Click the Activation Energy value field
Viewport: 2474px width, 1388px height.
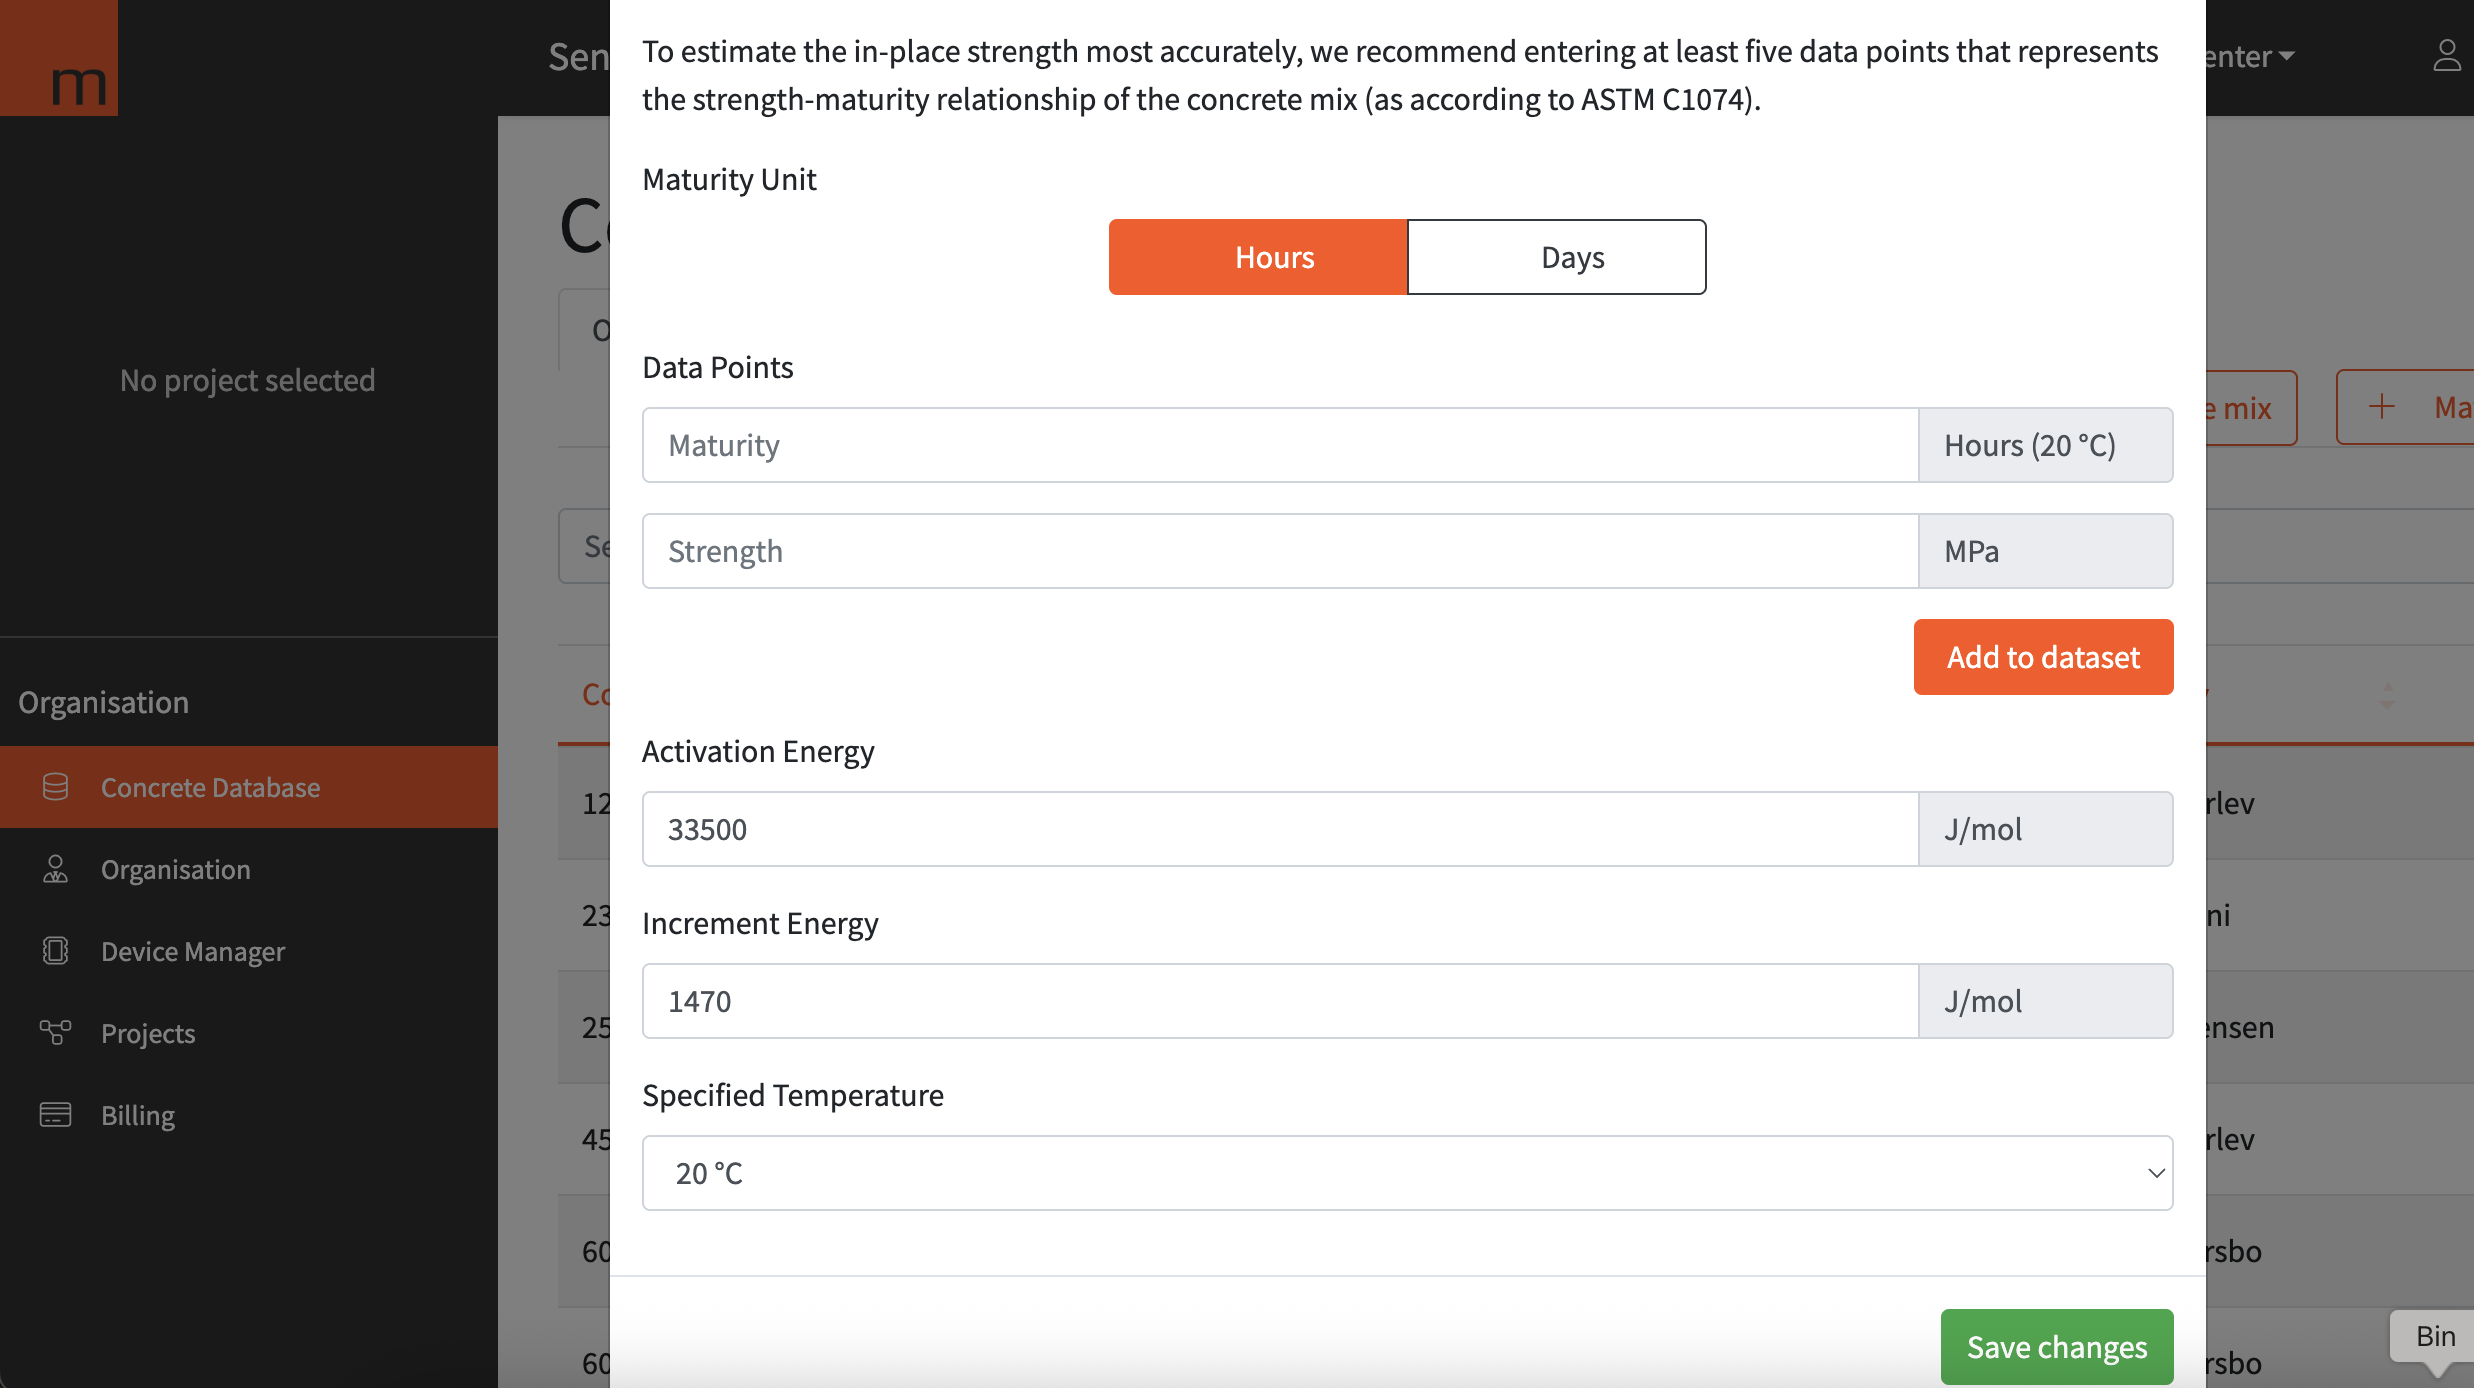click(x=1280, y=829)
